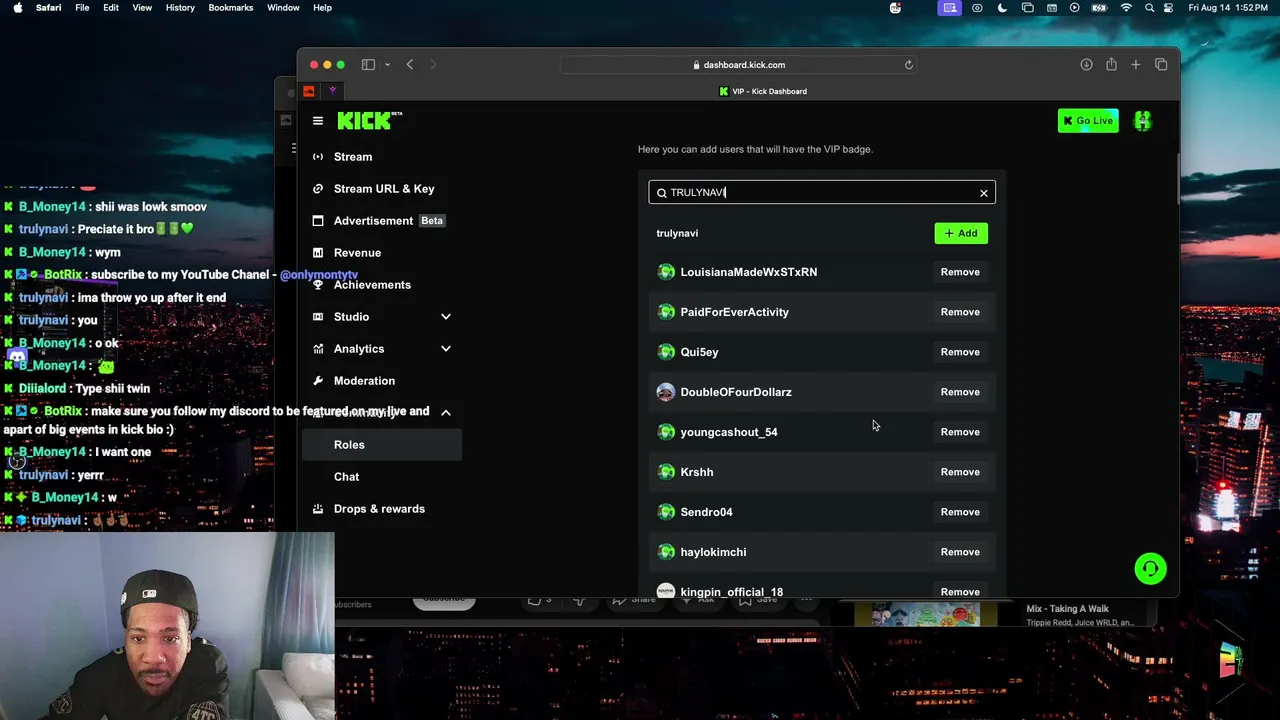Collapse the Community section chevron
Screen dimensions: 1280x720
(x=446, y=413)
